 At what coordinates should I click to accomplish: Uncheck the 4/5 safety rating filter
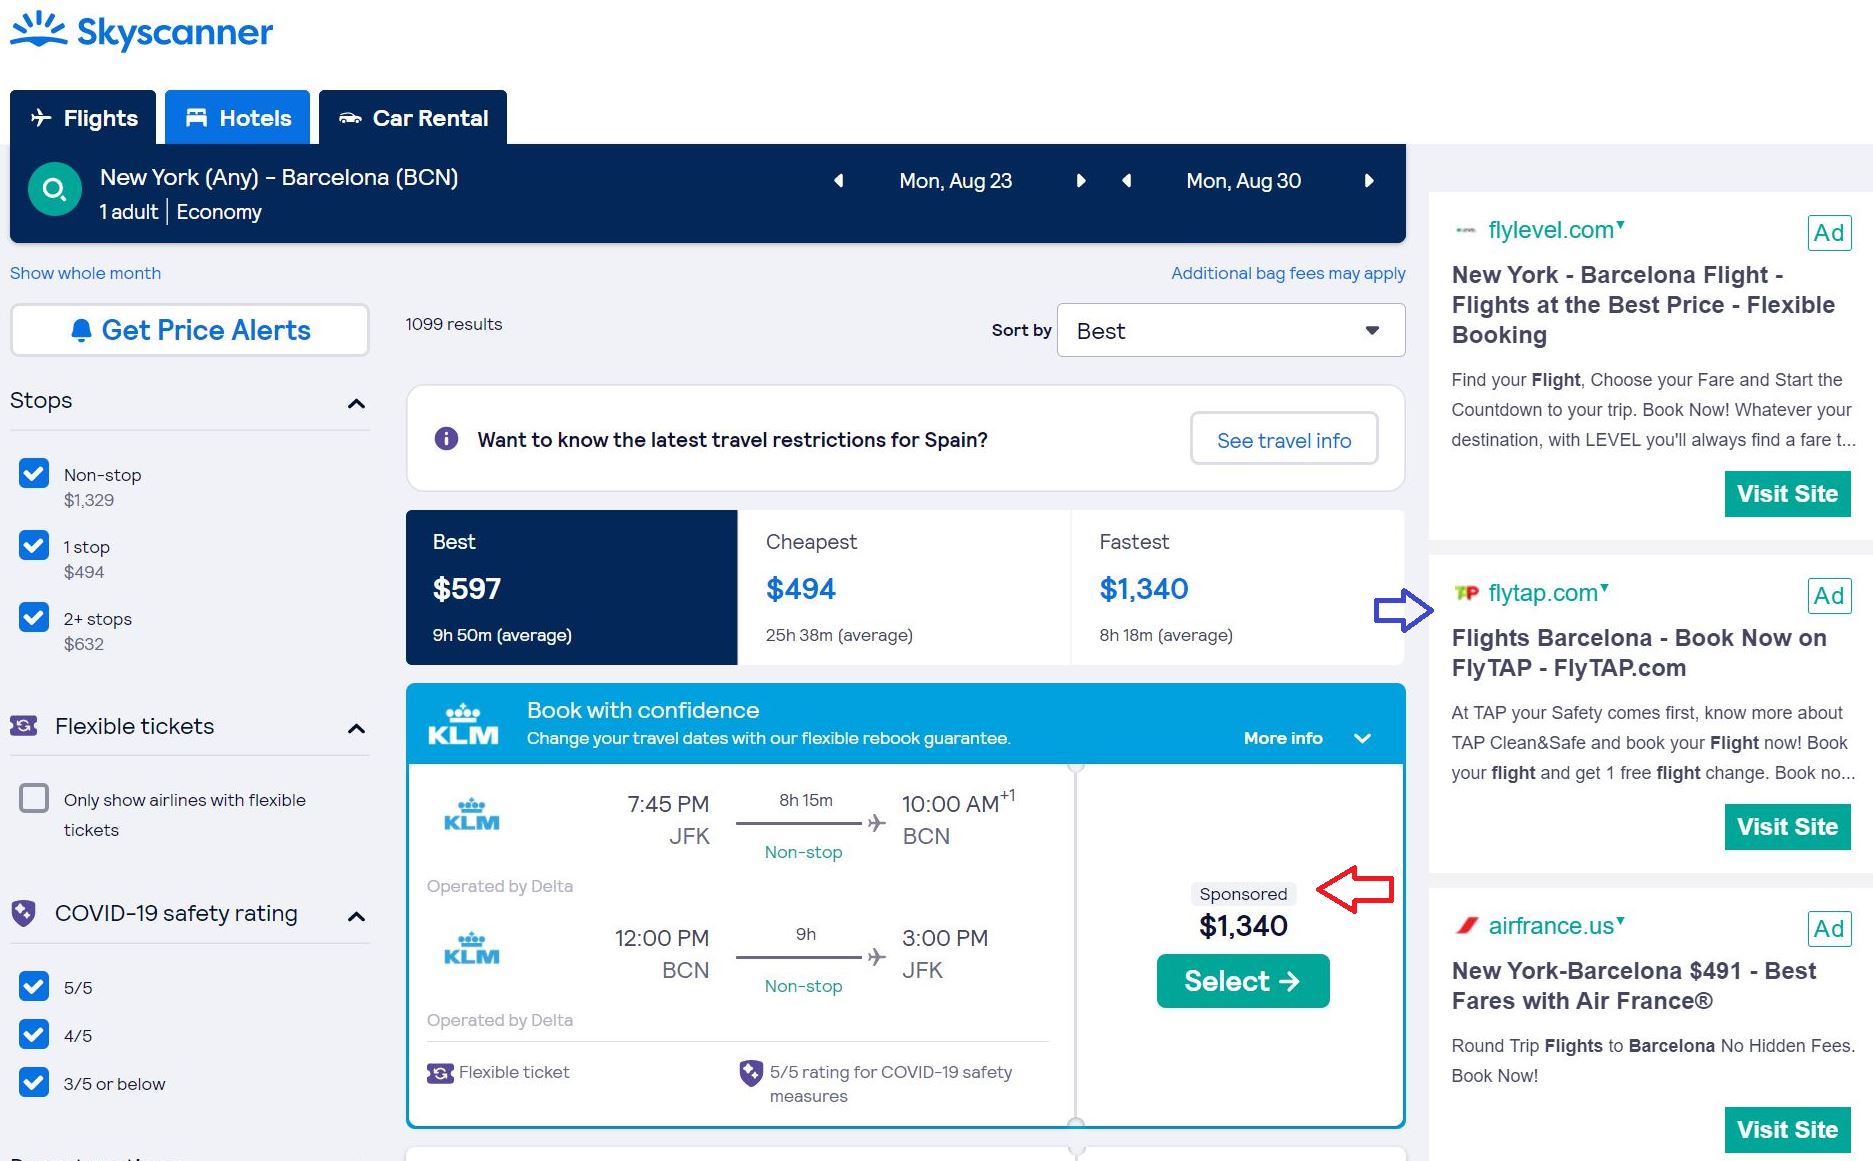tap(34, 1034)
